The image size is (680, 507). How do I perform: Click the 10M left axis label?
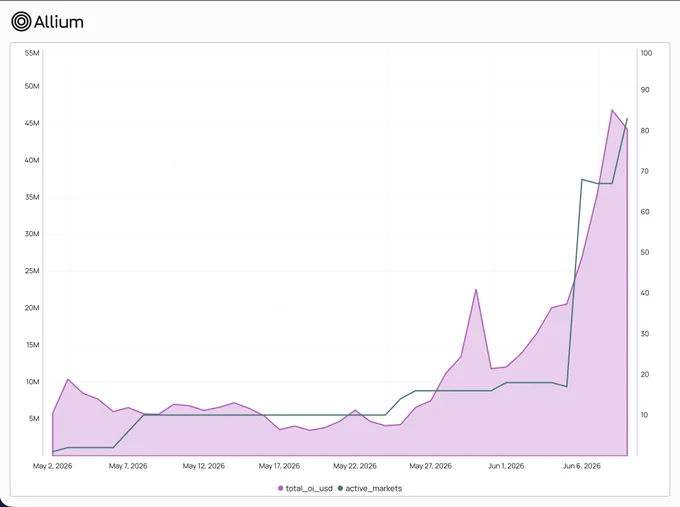(x=33, y=382)
